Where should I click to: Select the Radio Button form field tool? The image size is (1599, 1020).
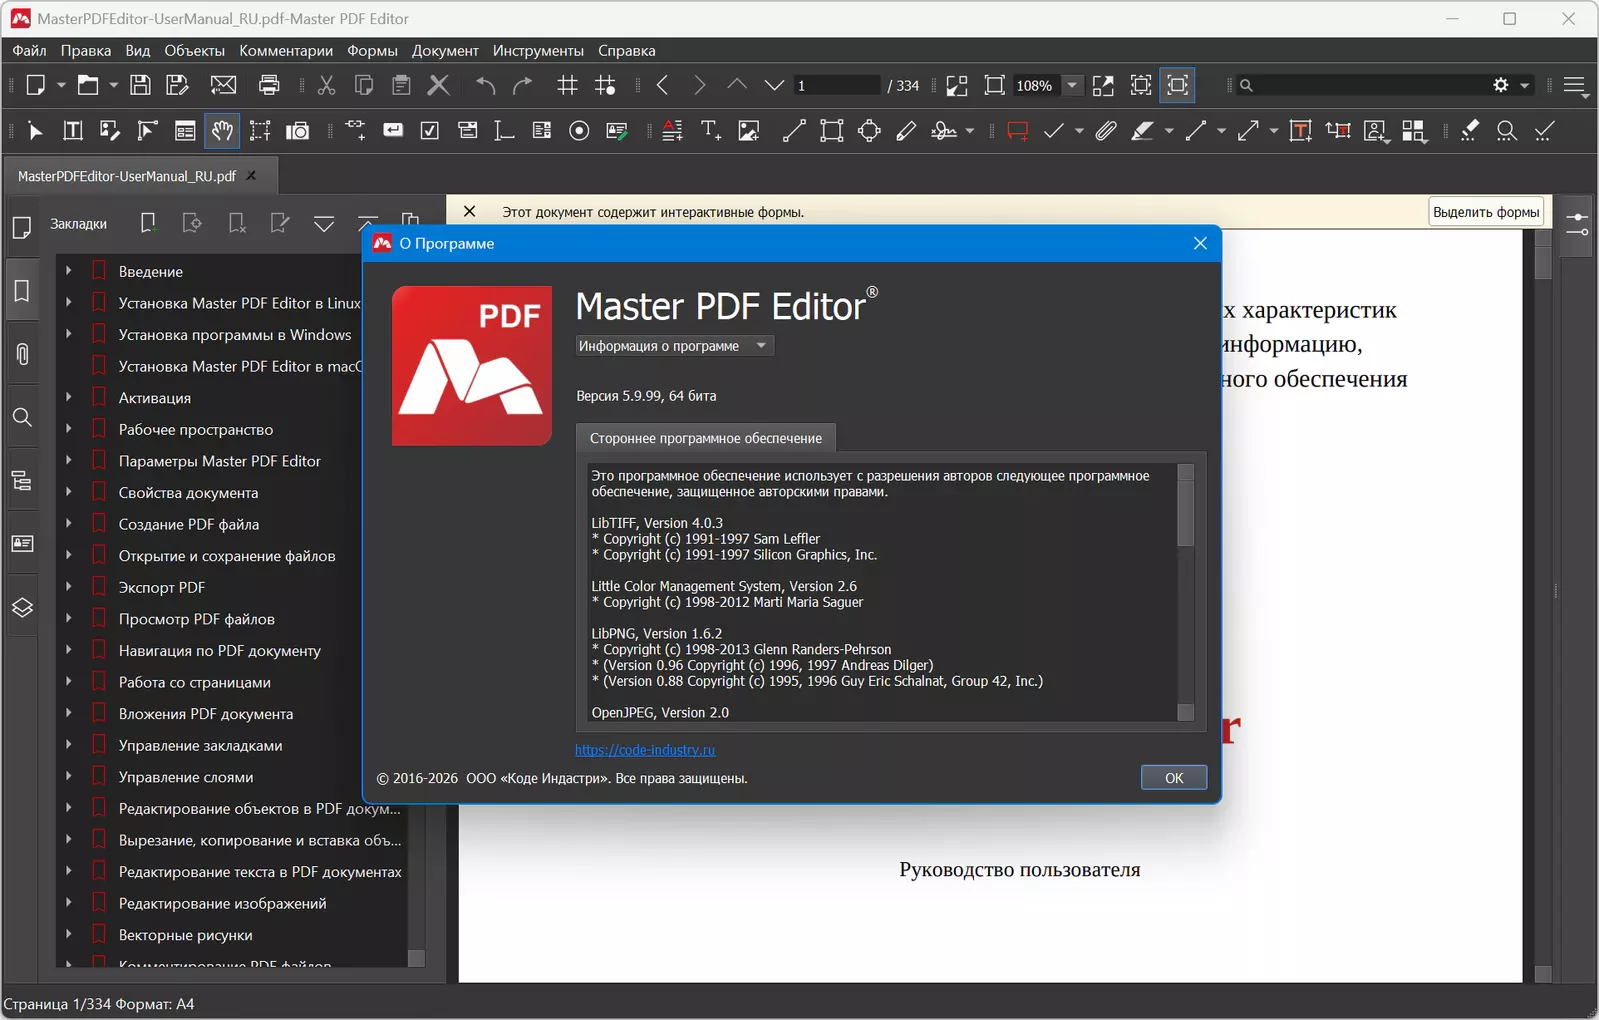tap(579, 131)
